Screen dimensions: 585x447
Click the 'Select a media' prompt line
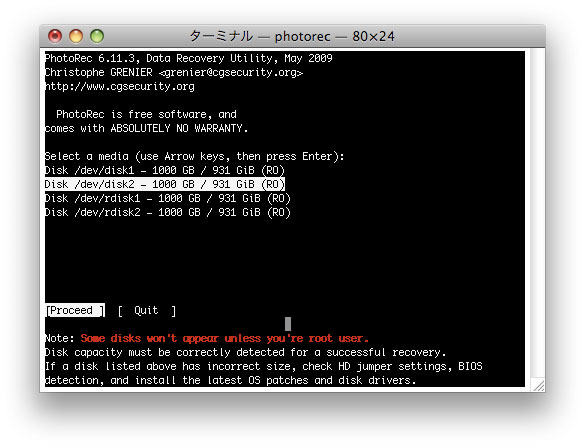(x=194, y=156)
